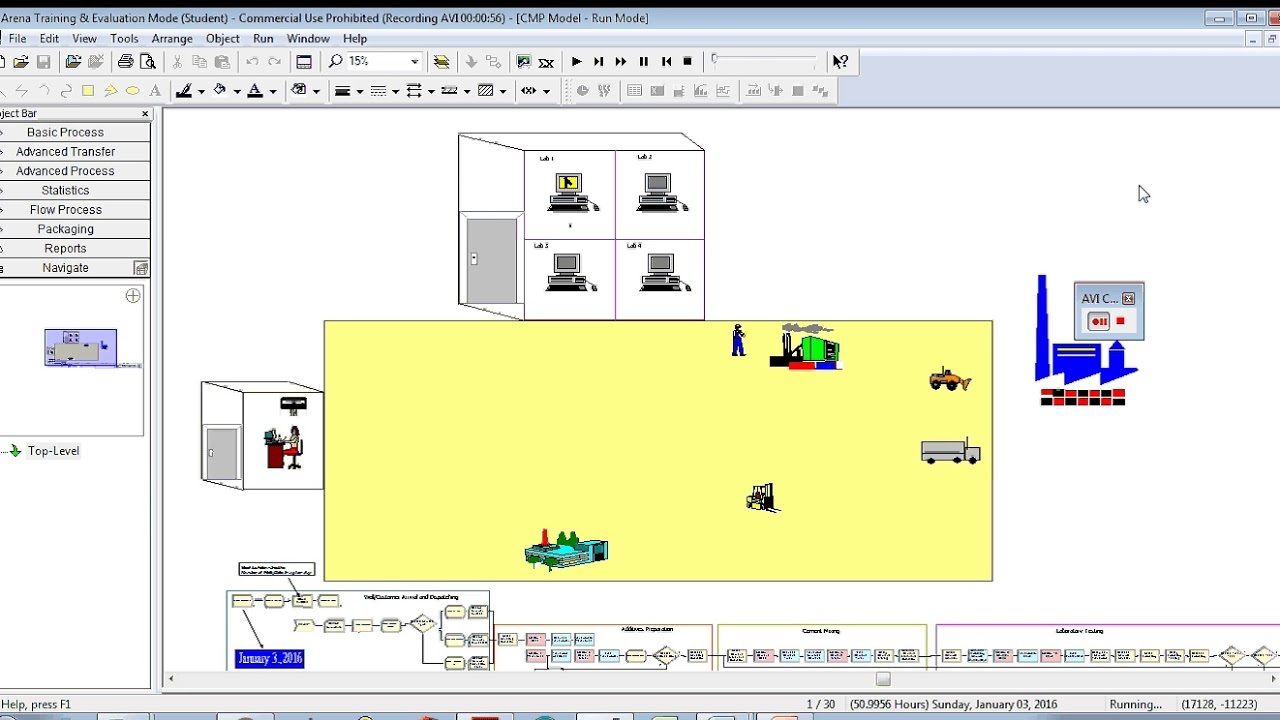Select the Ellipse drawing tool
This screenshot has width=1280, height=720.
click(x=132, y=91)
